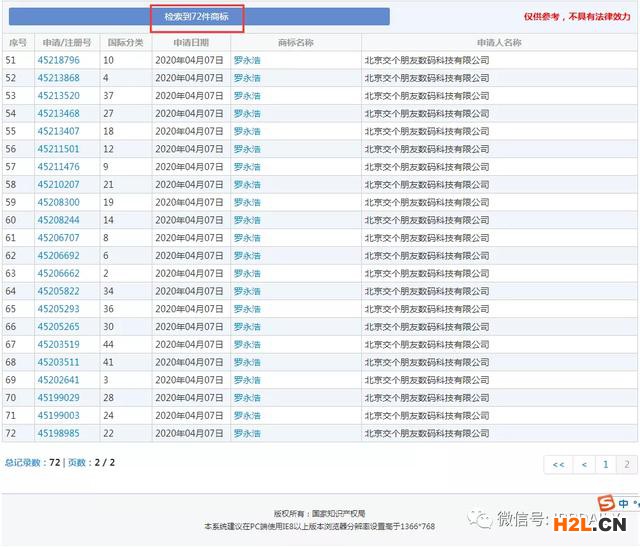Jump to page 1 of results
Viewport: 640px width, 547px height.
point(605,465)
